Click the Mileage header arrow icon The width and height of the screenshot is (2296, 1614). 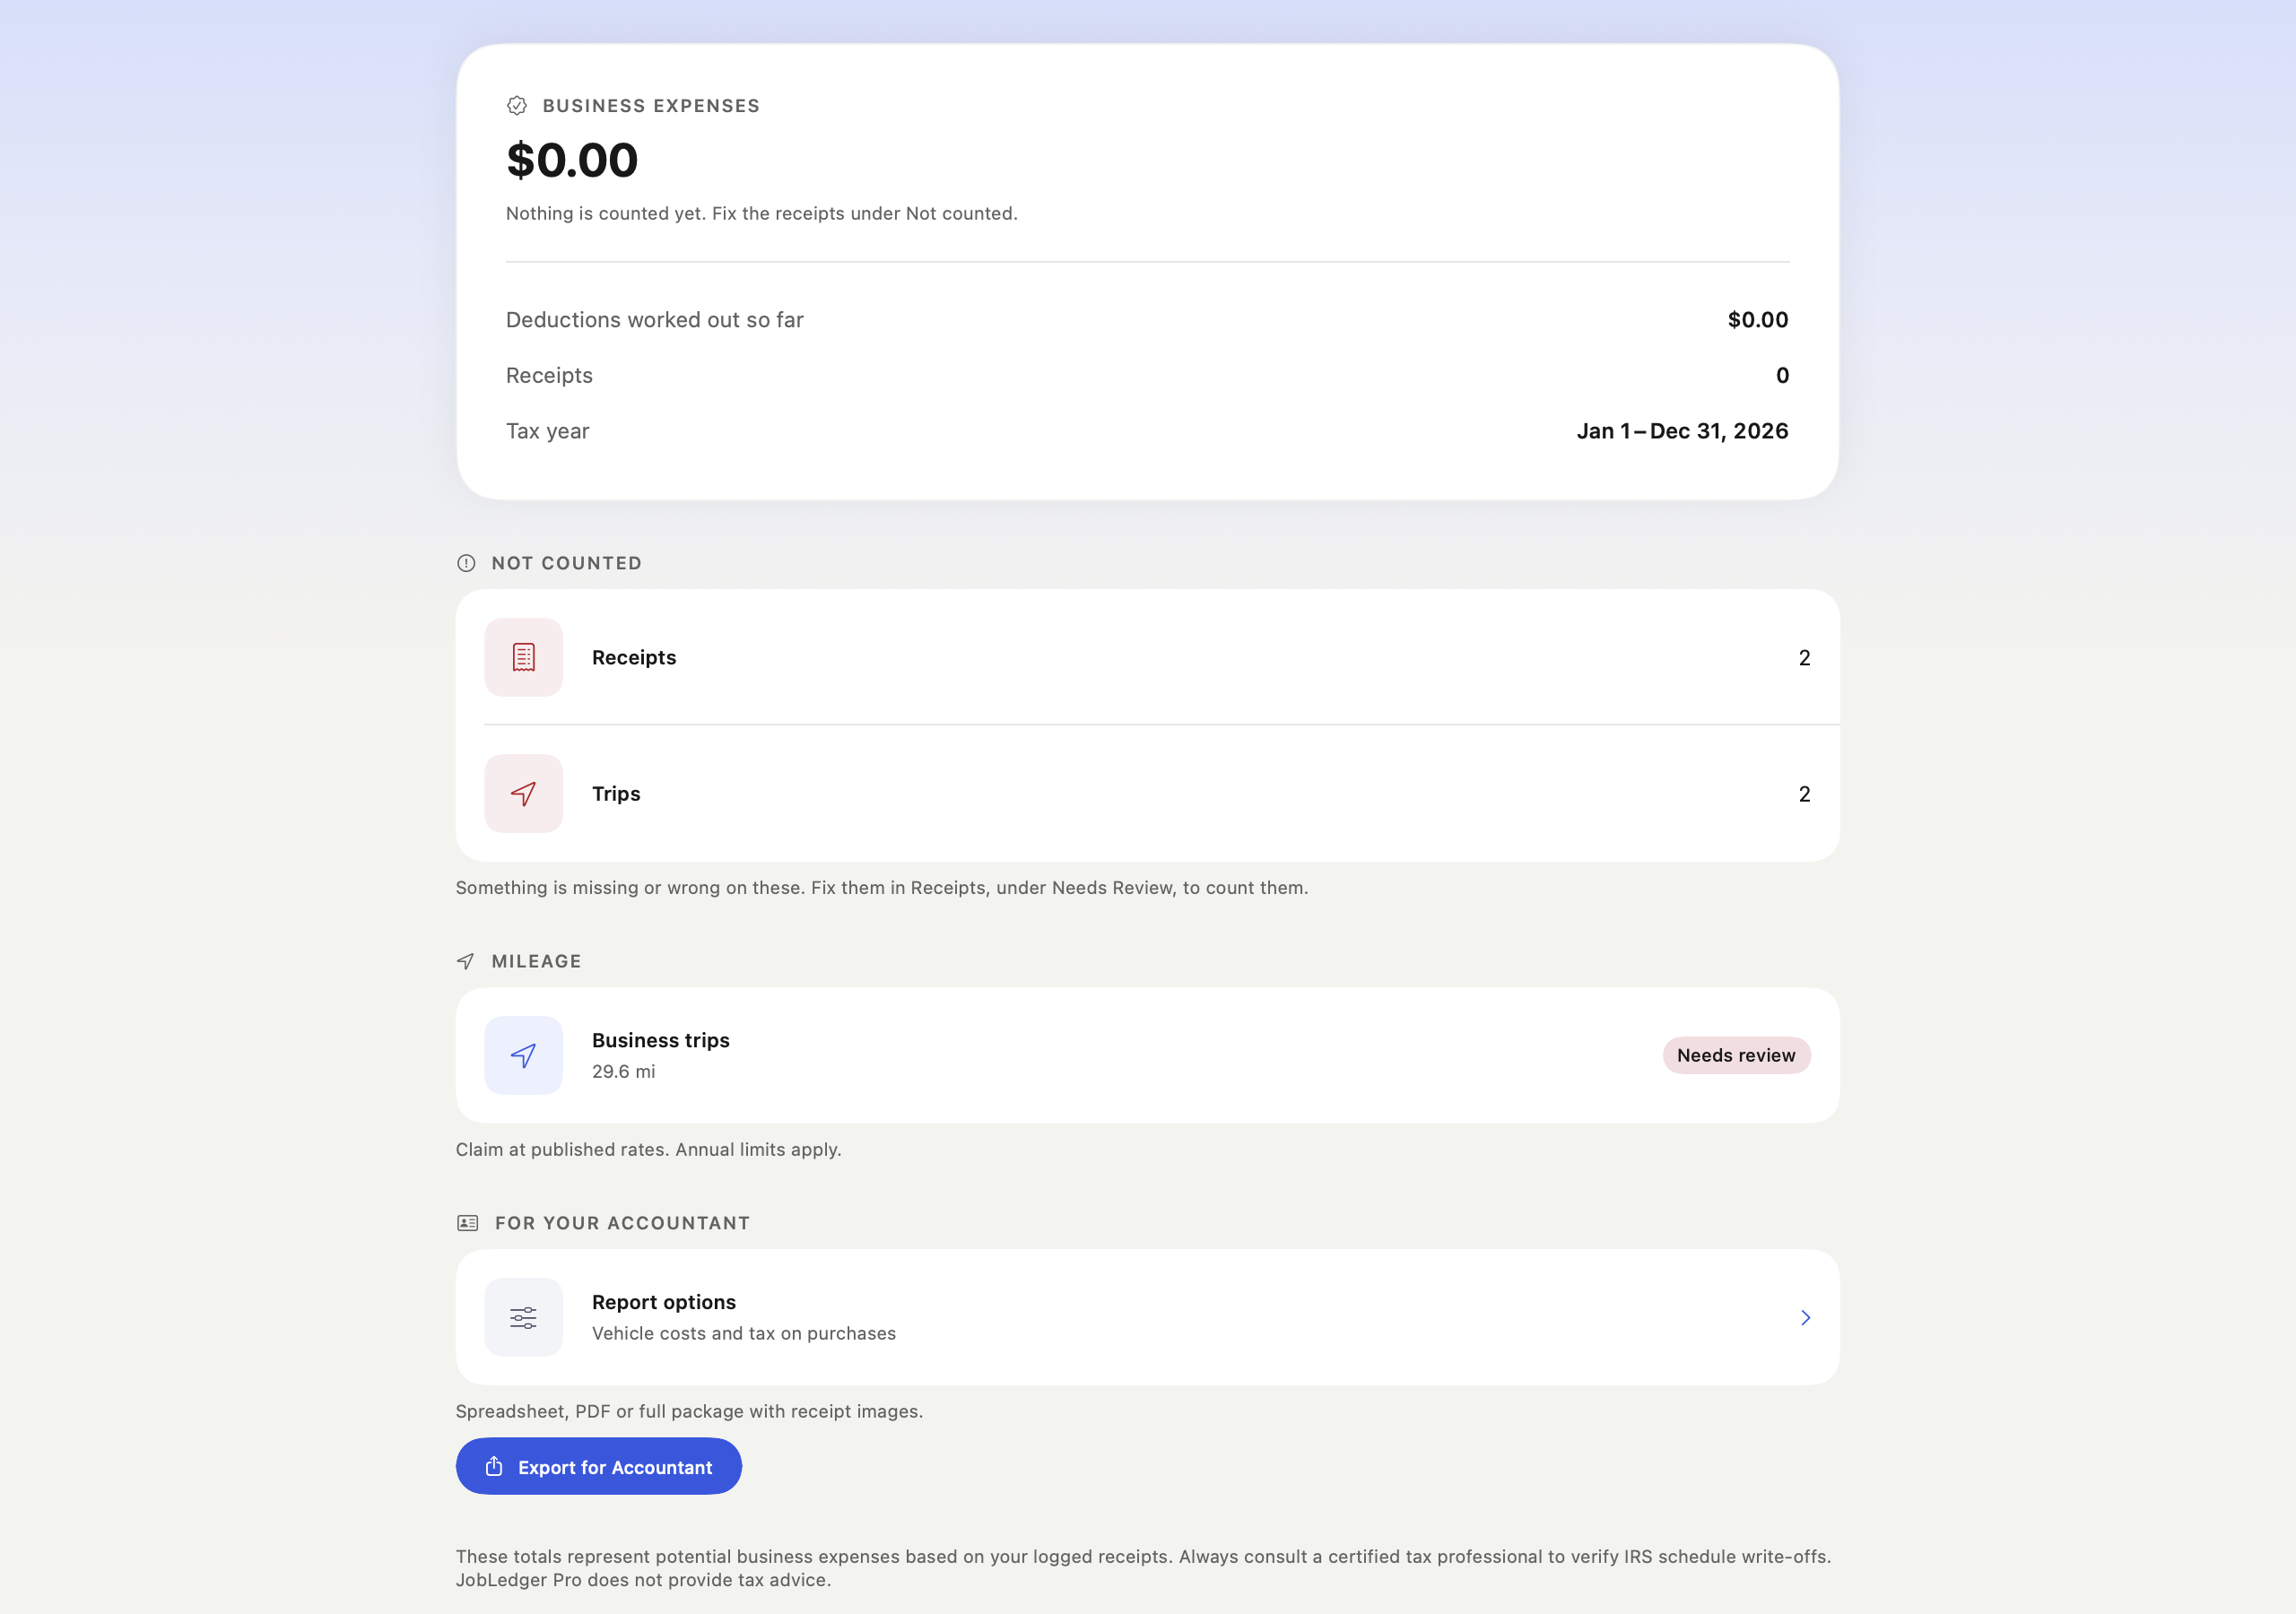[x=466, y=961]
